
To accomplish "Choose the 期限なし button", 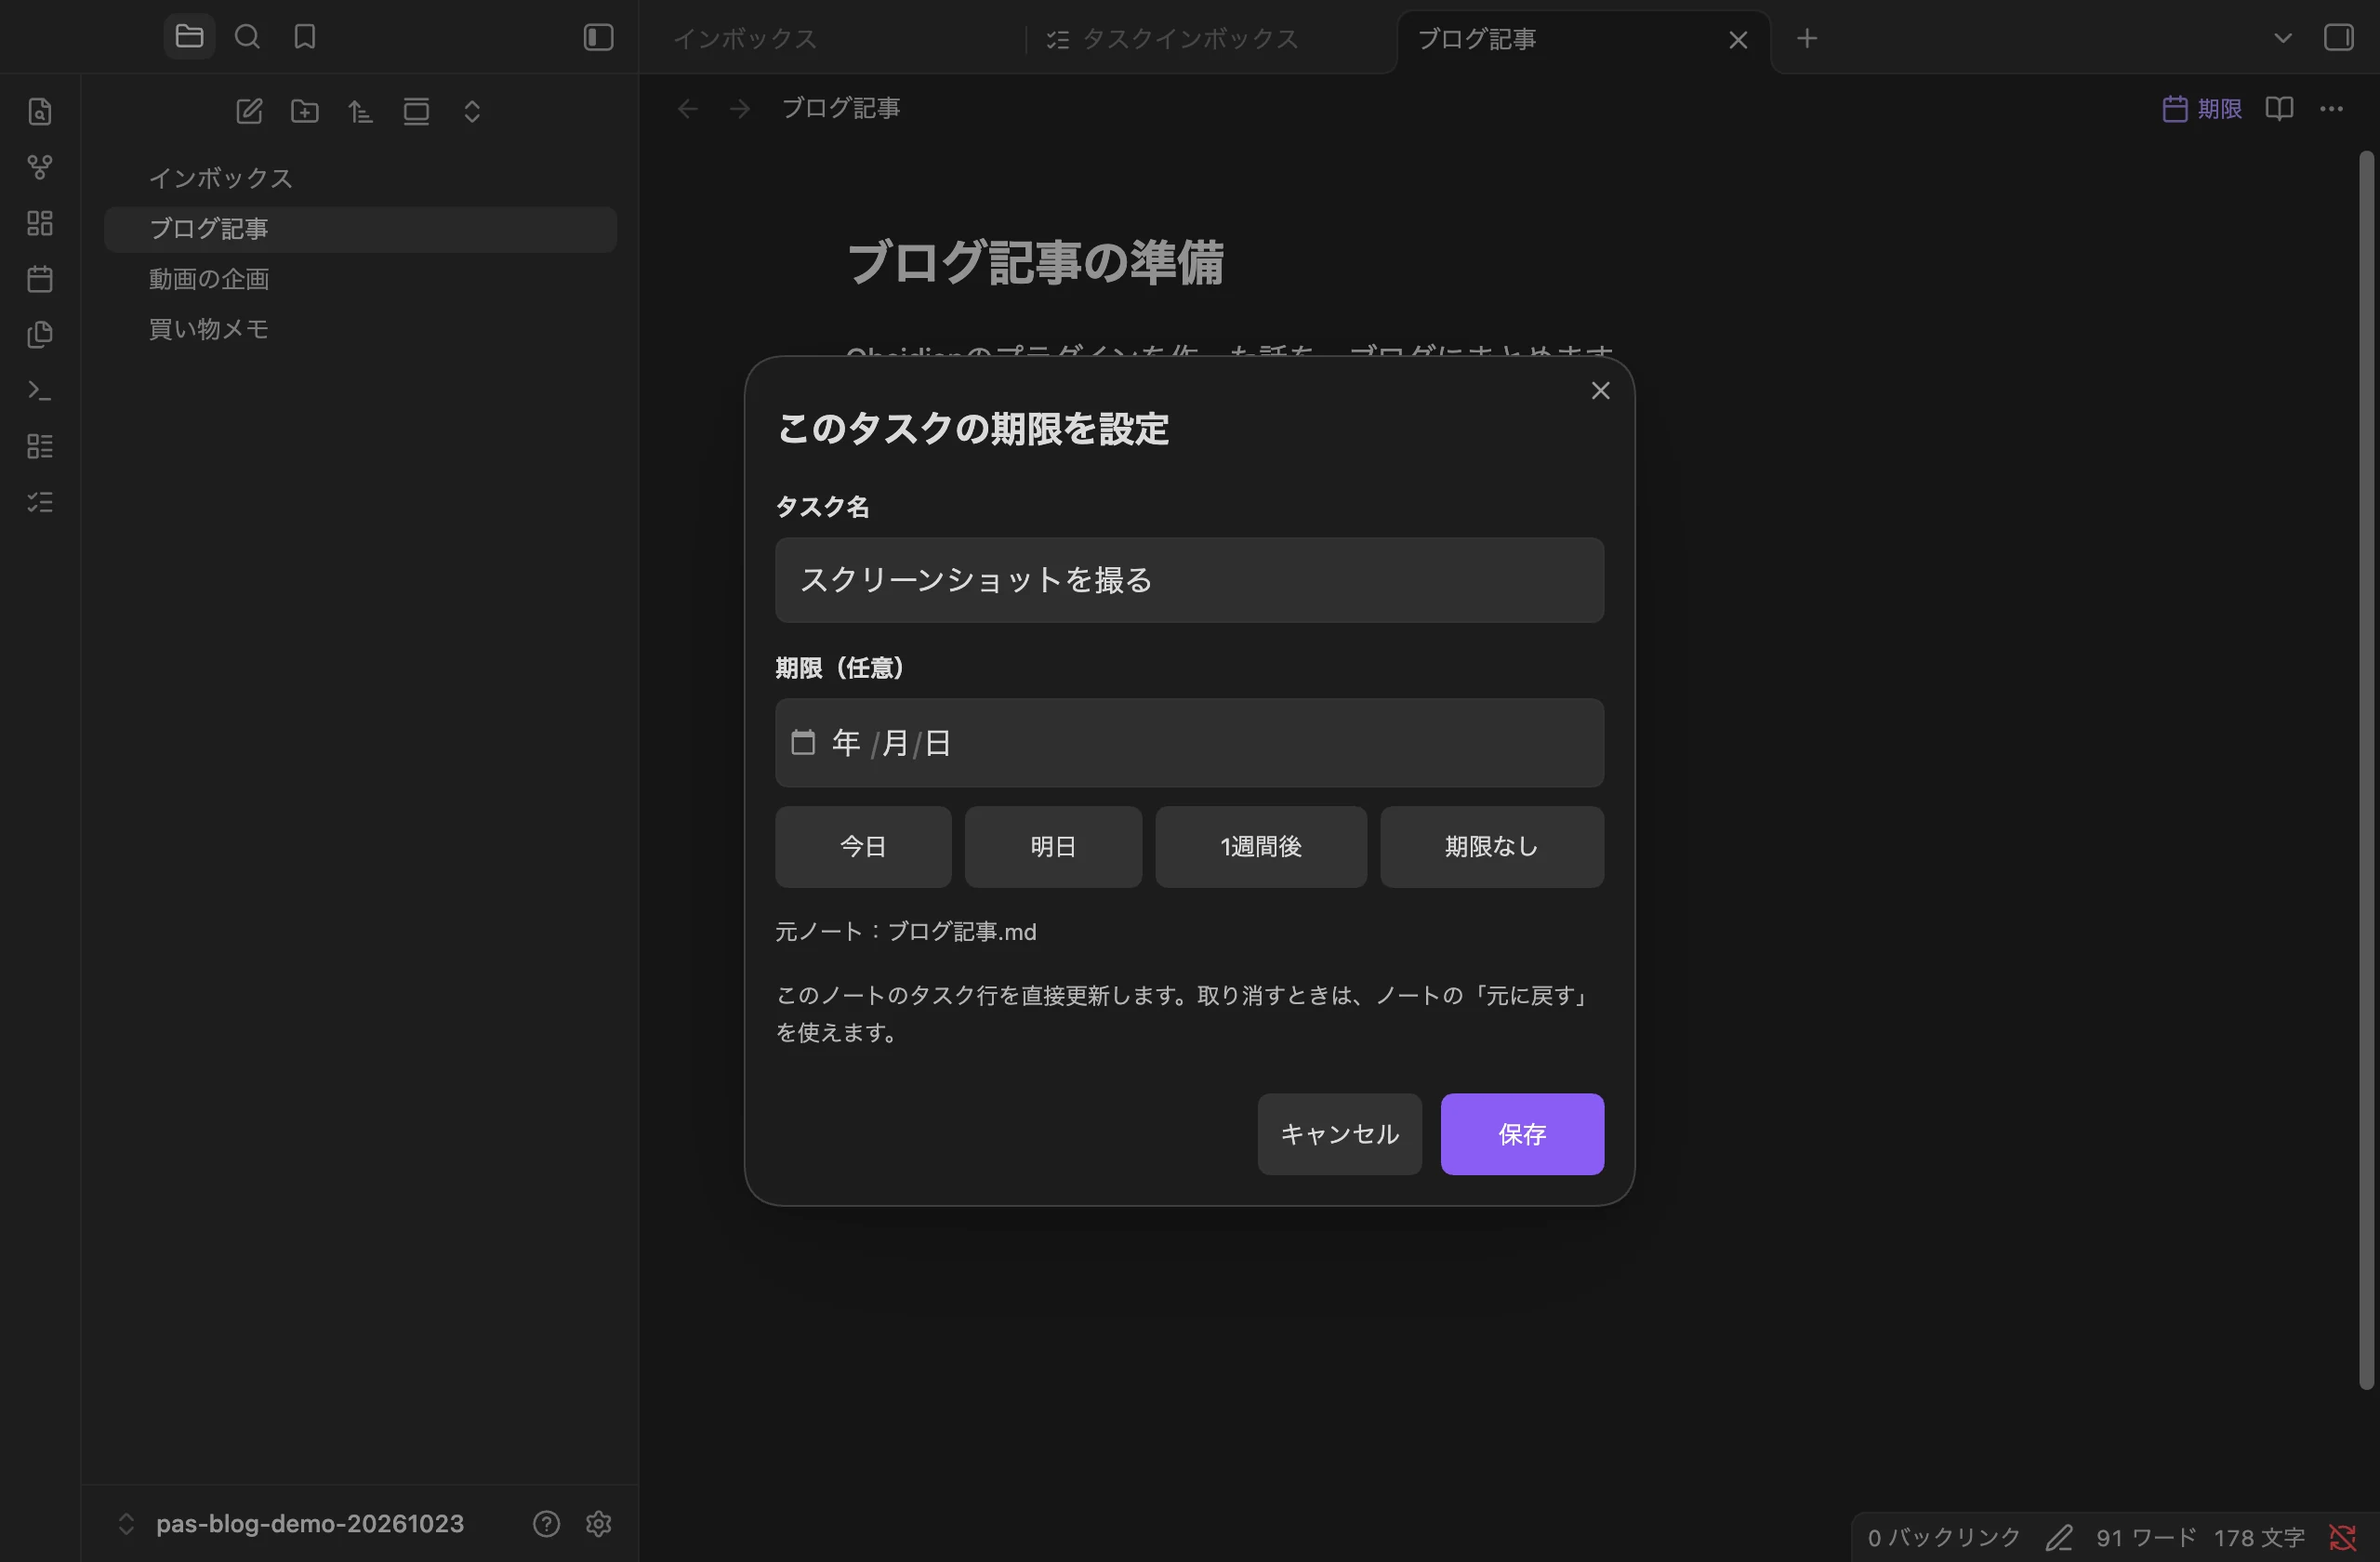I will click(x=1492, y=847).
